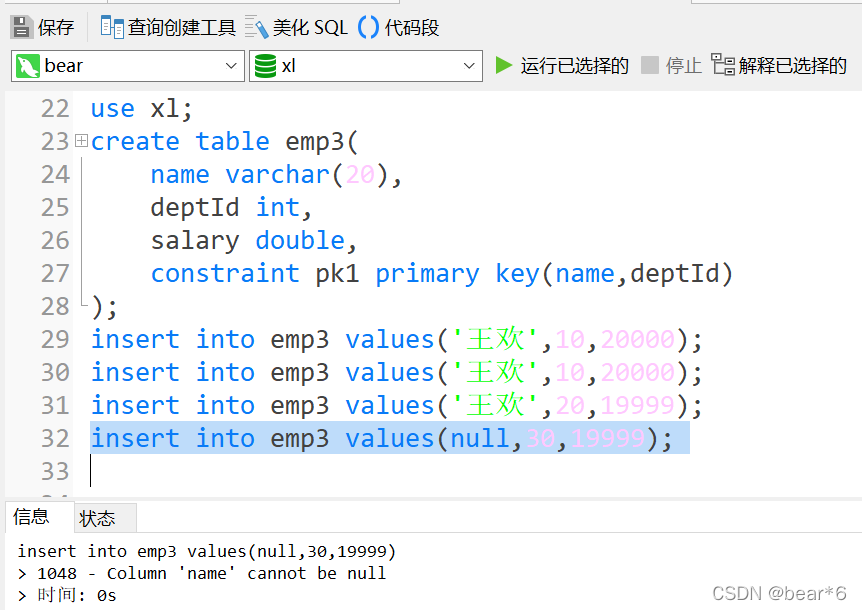Click 'name varchar(20),' on line 24
862x610 pixels.
point(277,175)
